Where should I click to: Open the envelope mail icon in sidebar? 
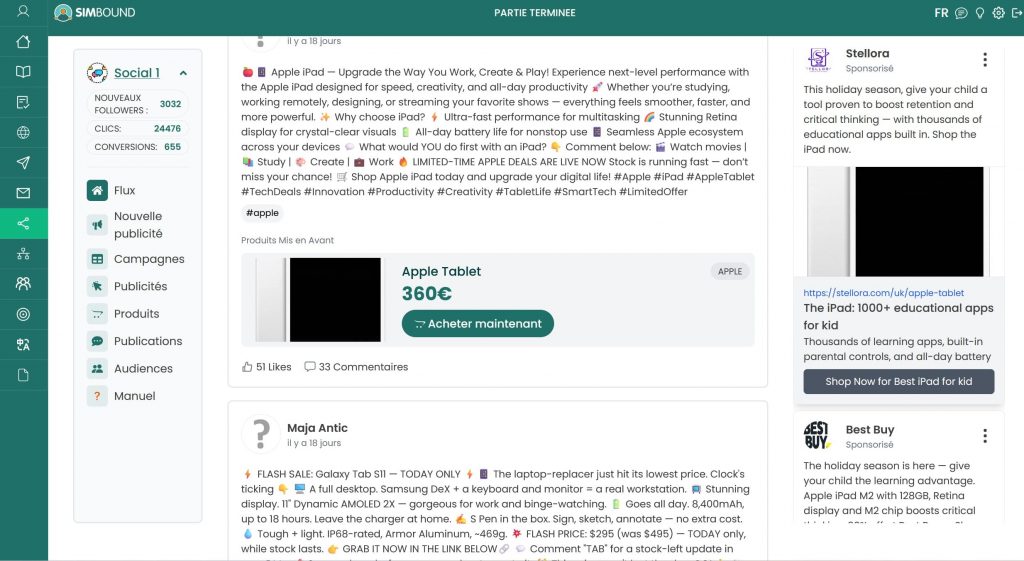coord(24,193)
